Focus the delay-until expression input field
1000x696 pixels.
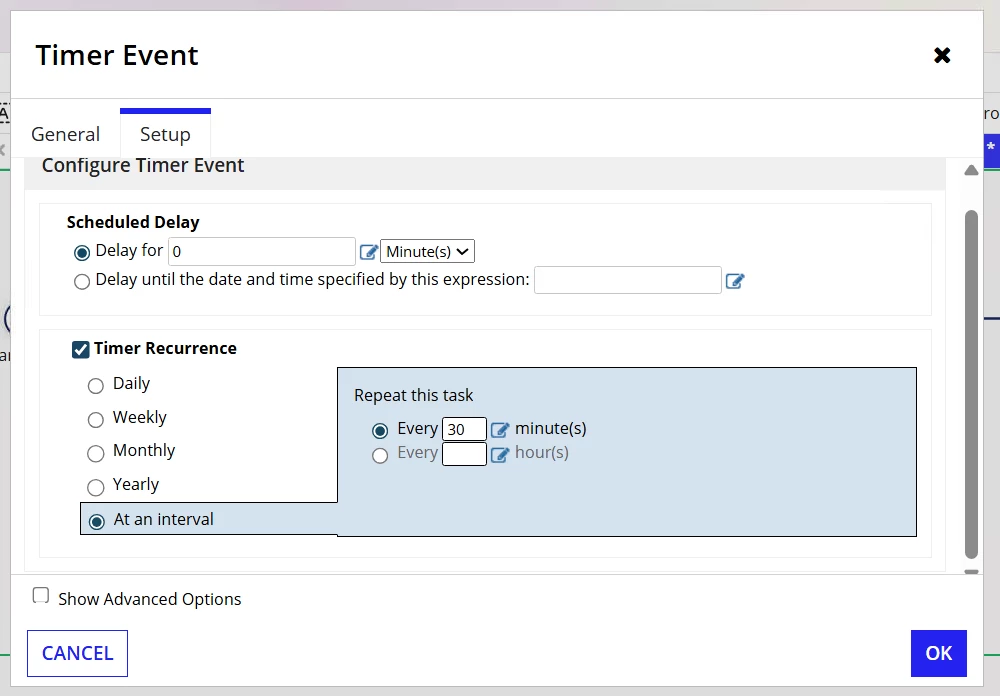[628, 280]
